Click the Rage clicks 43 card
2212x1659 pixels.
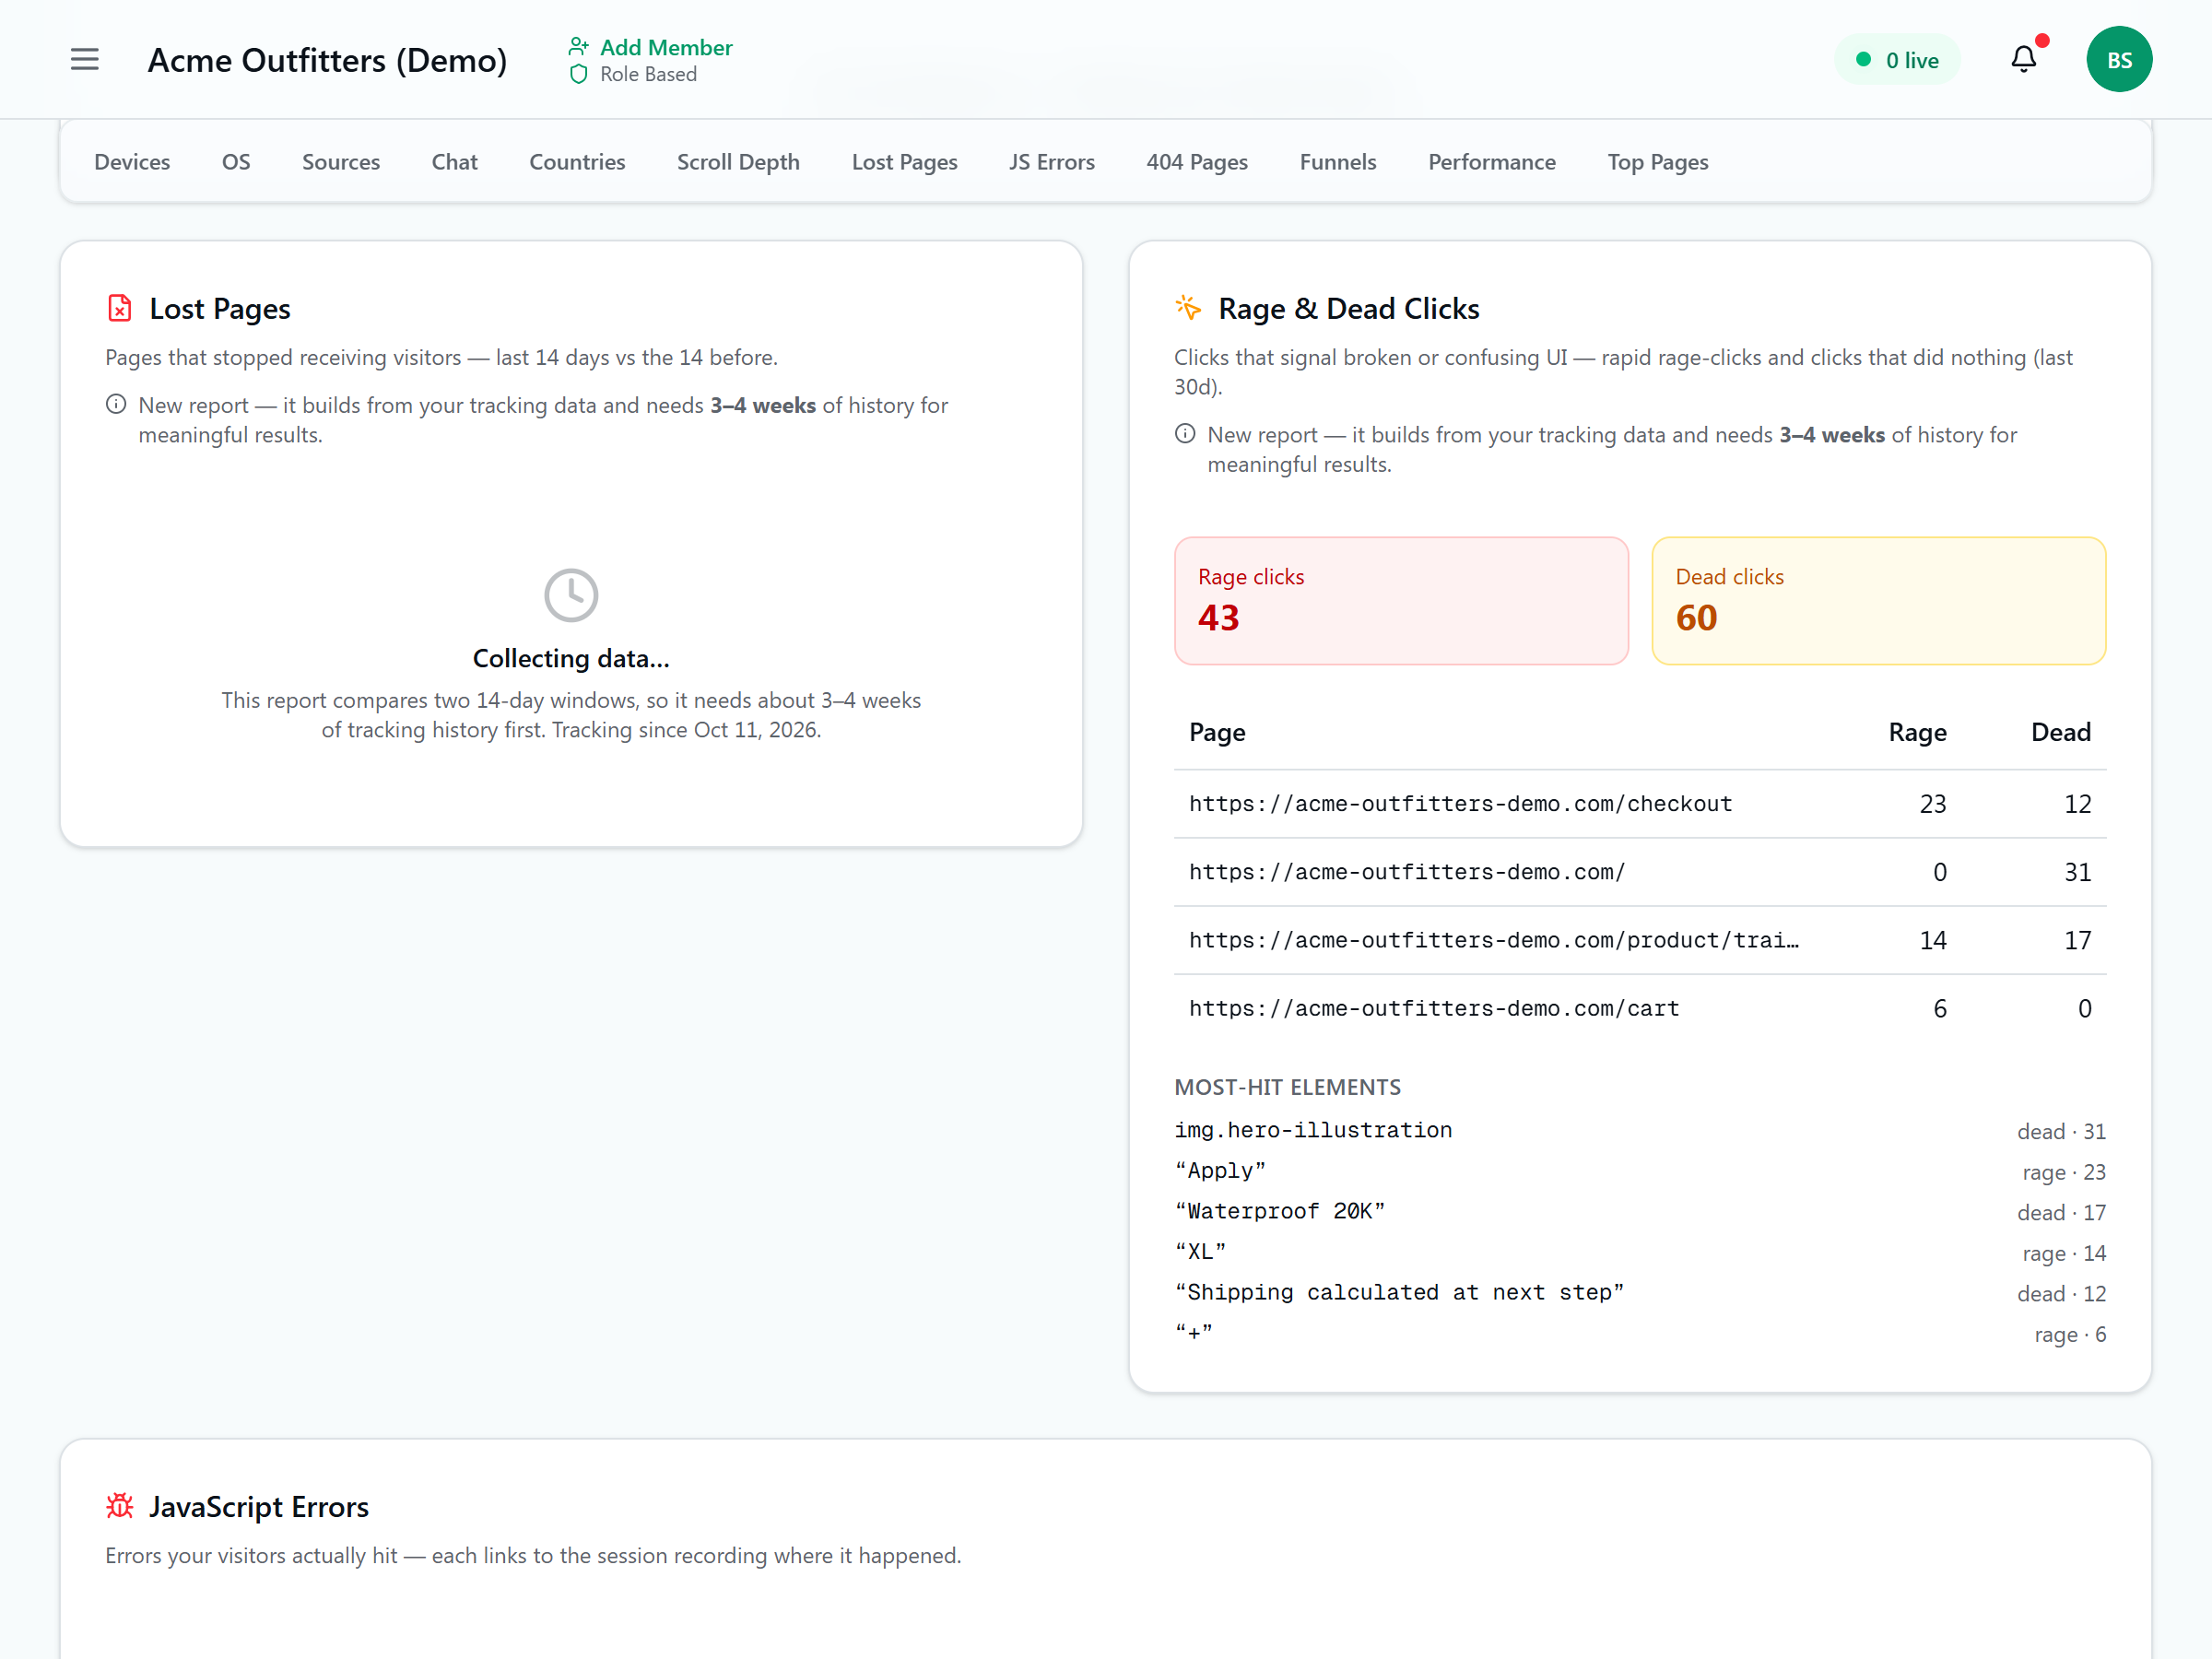tap(1401, 601)
